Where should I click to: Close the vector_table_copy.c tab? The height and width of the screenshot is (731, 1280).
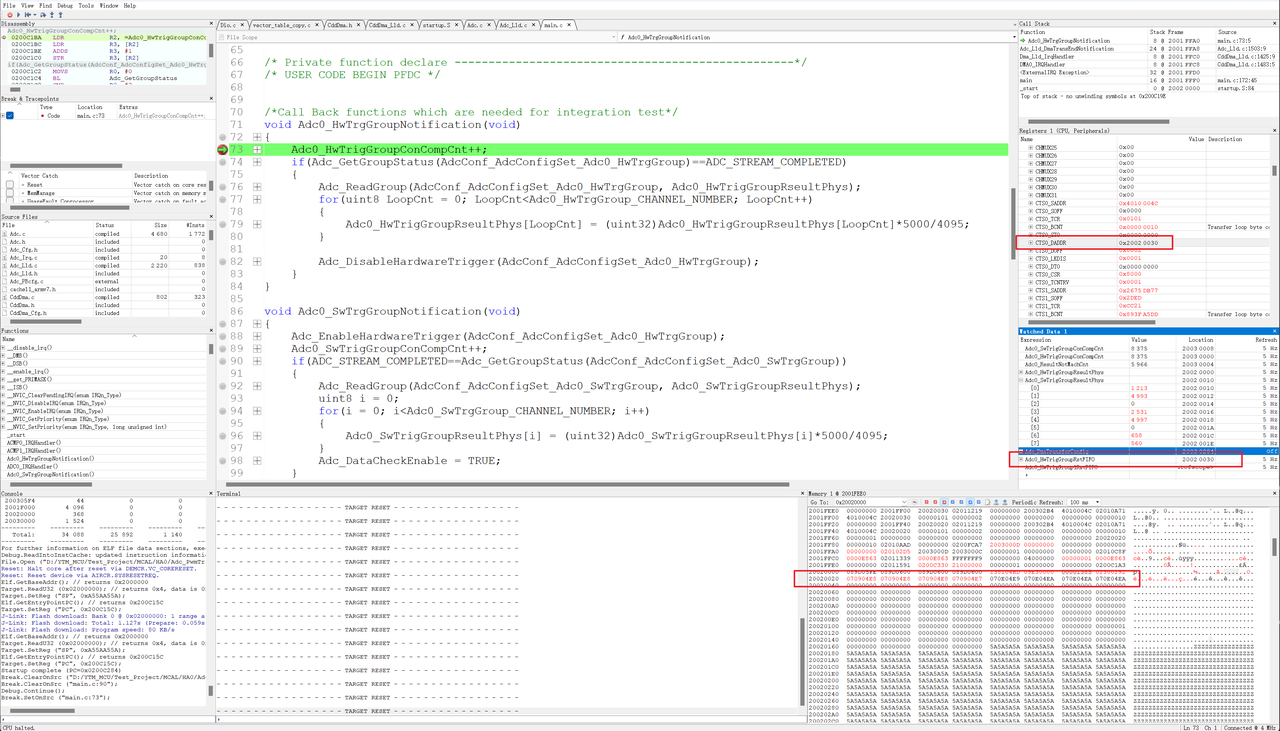tap(317, 25)
